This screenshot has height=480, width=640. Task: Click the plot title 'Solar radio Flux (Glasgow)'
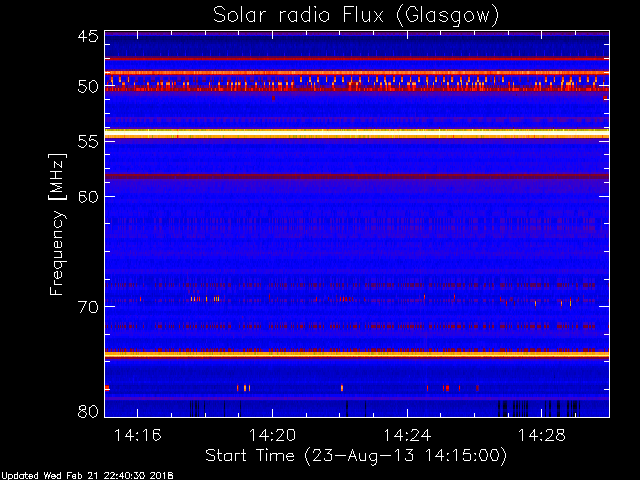(356, 16)
